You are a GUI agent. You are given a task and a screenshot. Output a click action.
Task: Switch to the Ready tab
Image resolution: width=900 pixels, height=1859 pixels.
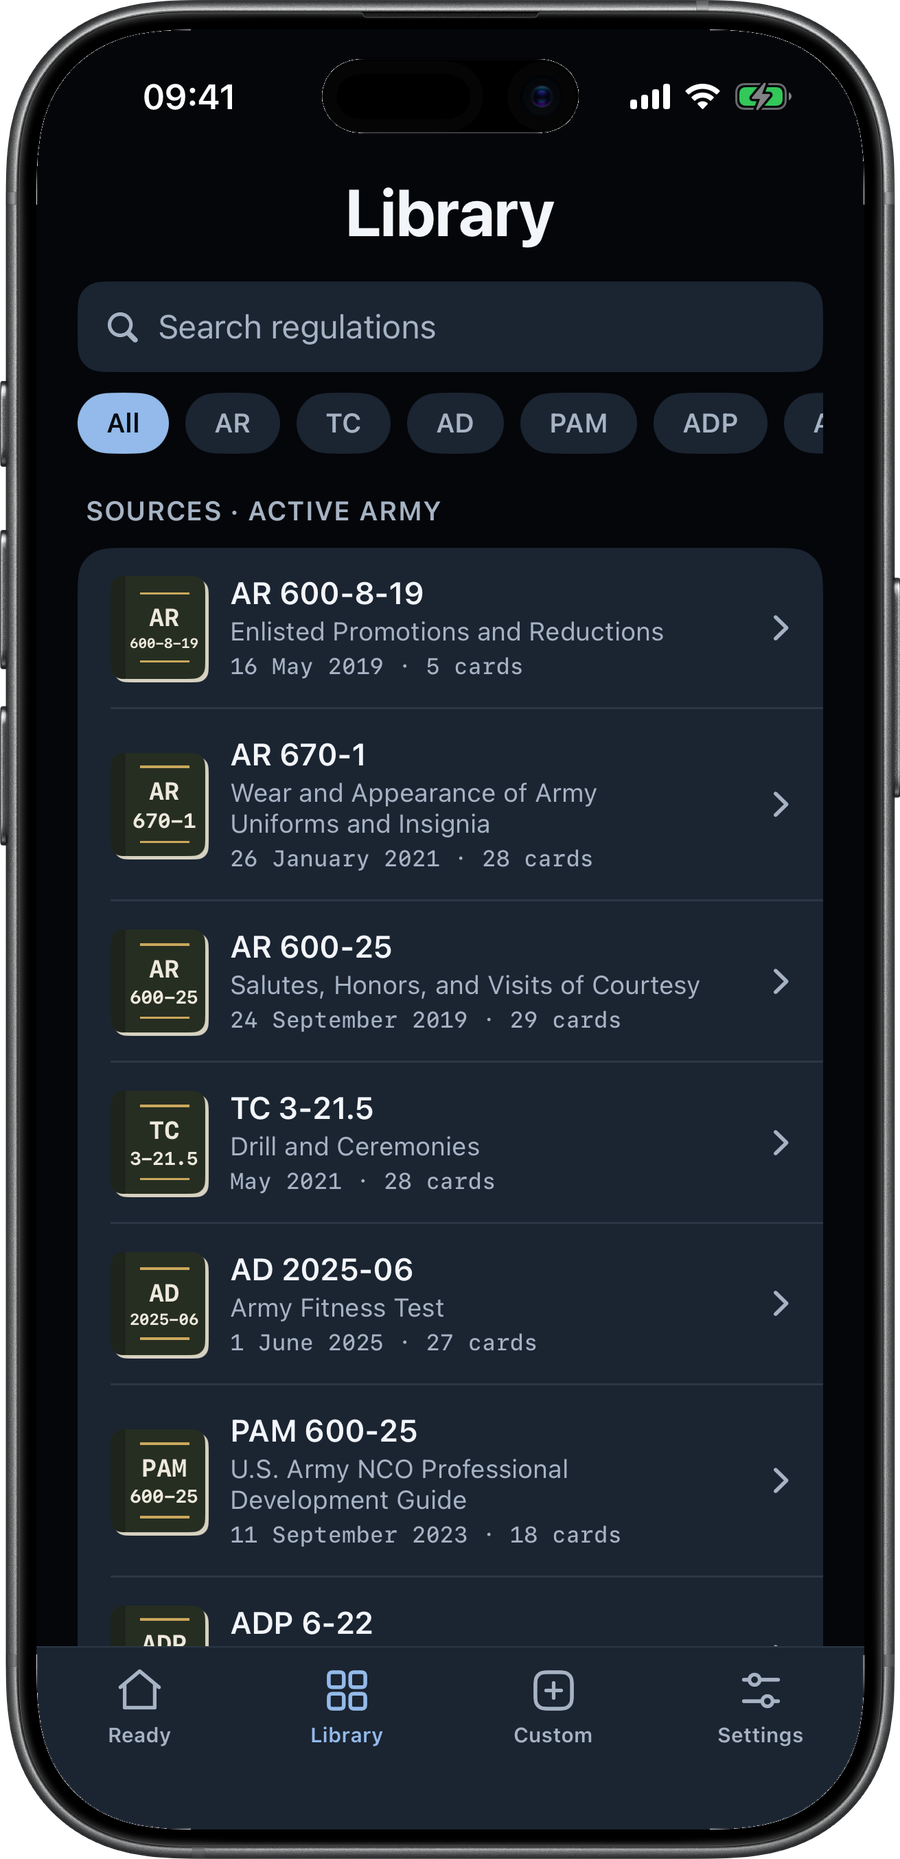click(139, 1706)
